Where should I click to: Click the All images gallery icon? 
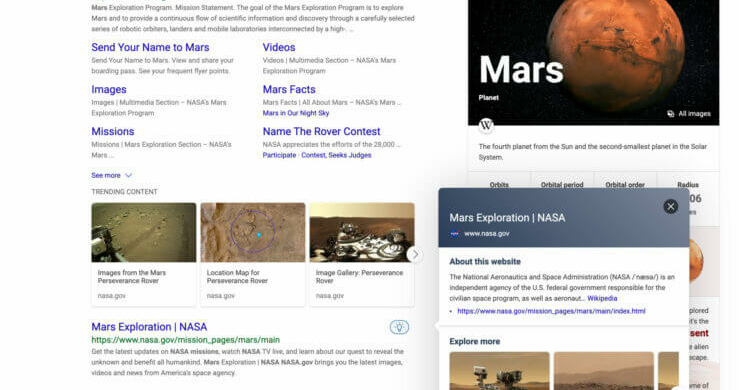click(x=670, y=114)
